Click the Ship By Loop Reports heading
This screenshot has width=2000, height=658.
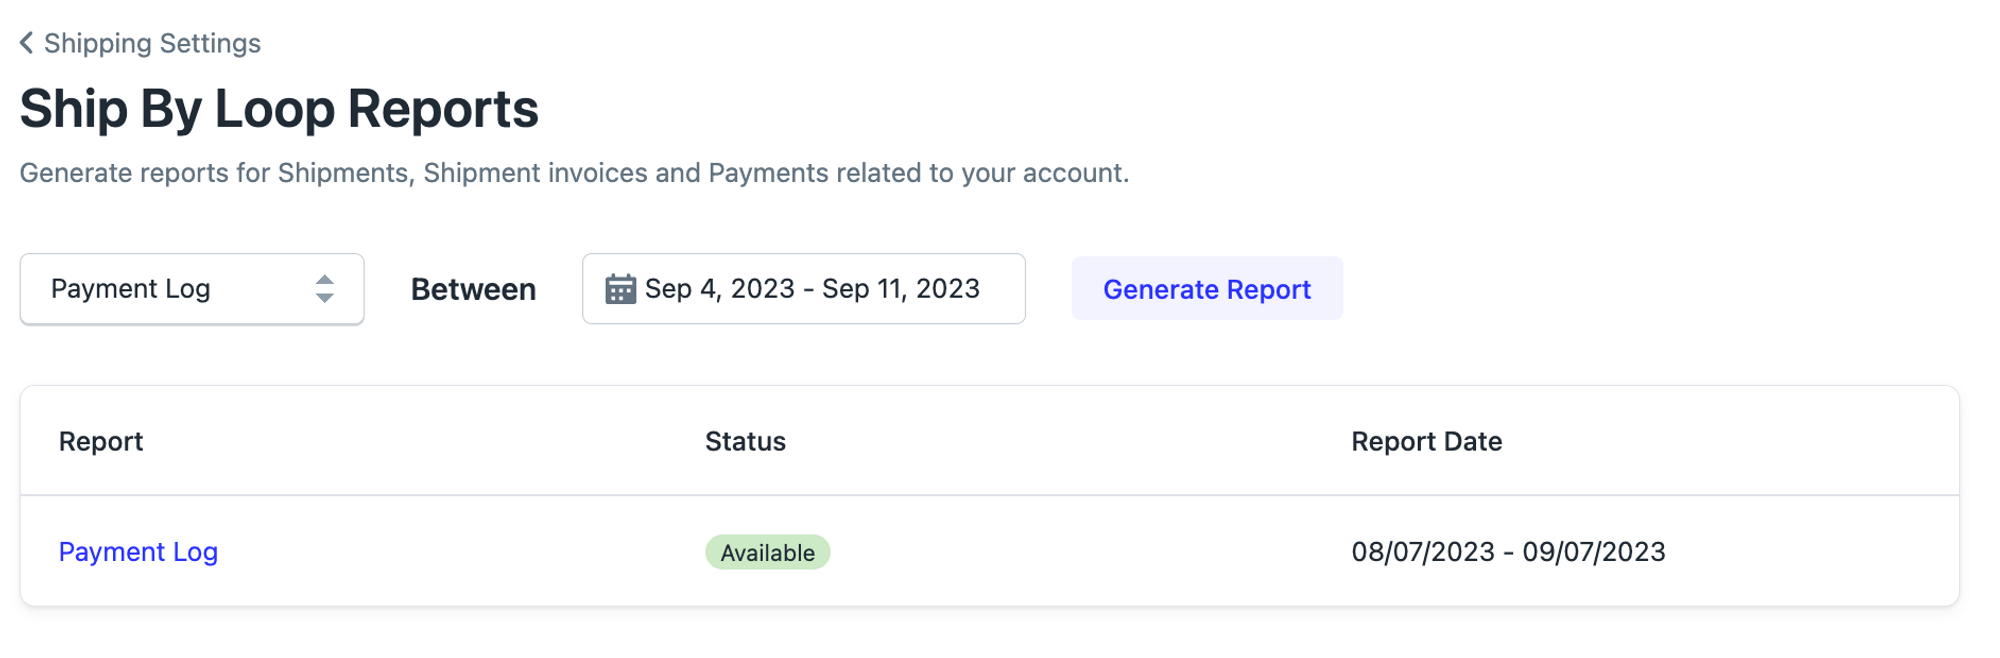coord(279,109)
